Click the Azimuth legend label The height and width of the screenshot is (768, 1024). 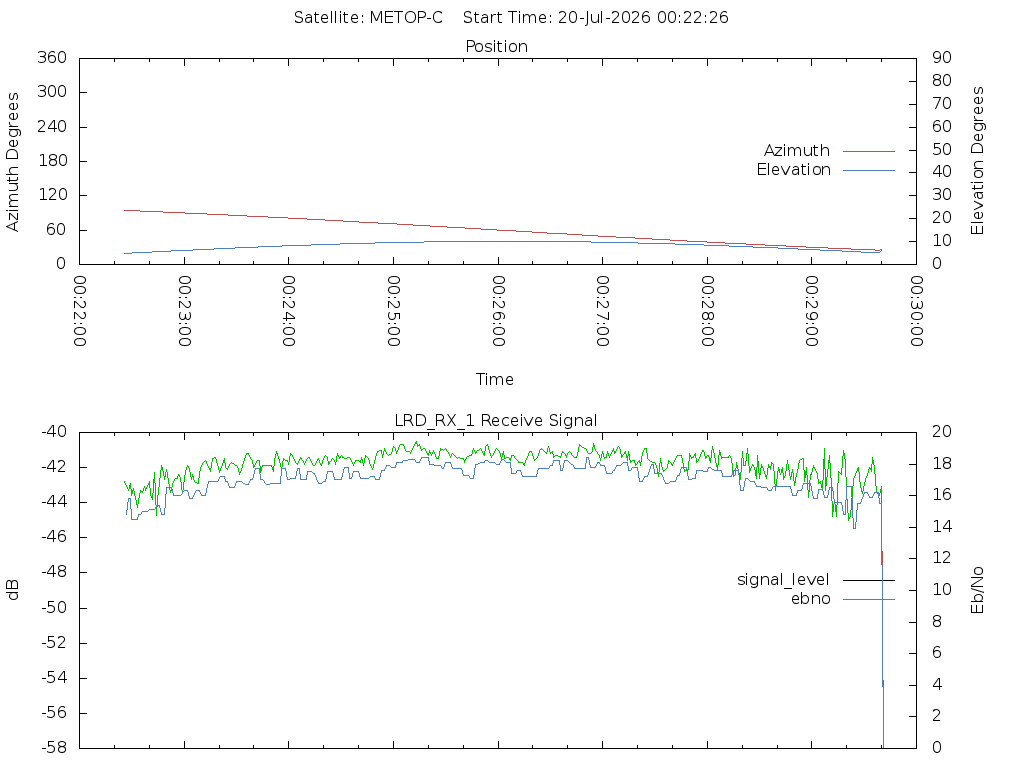(797, 151)
